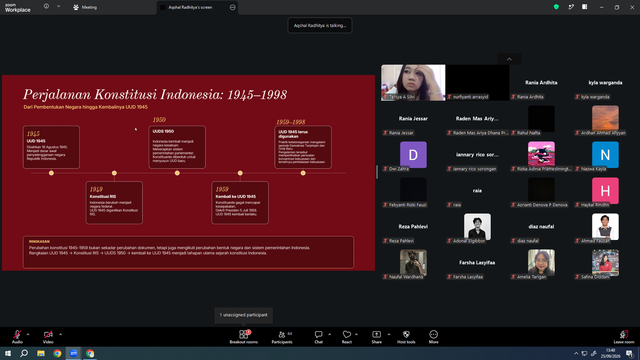Select Ahmad Fauzan photo tile
640x360 pixels.
(605, 227)
